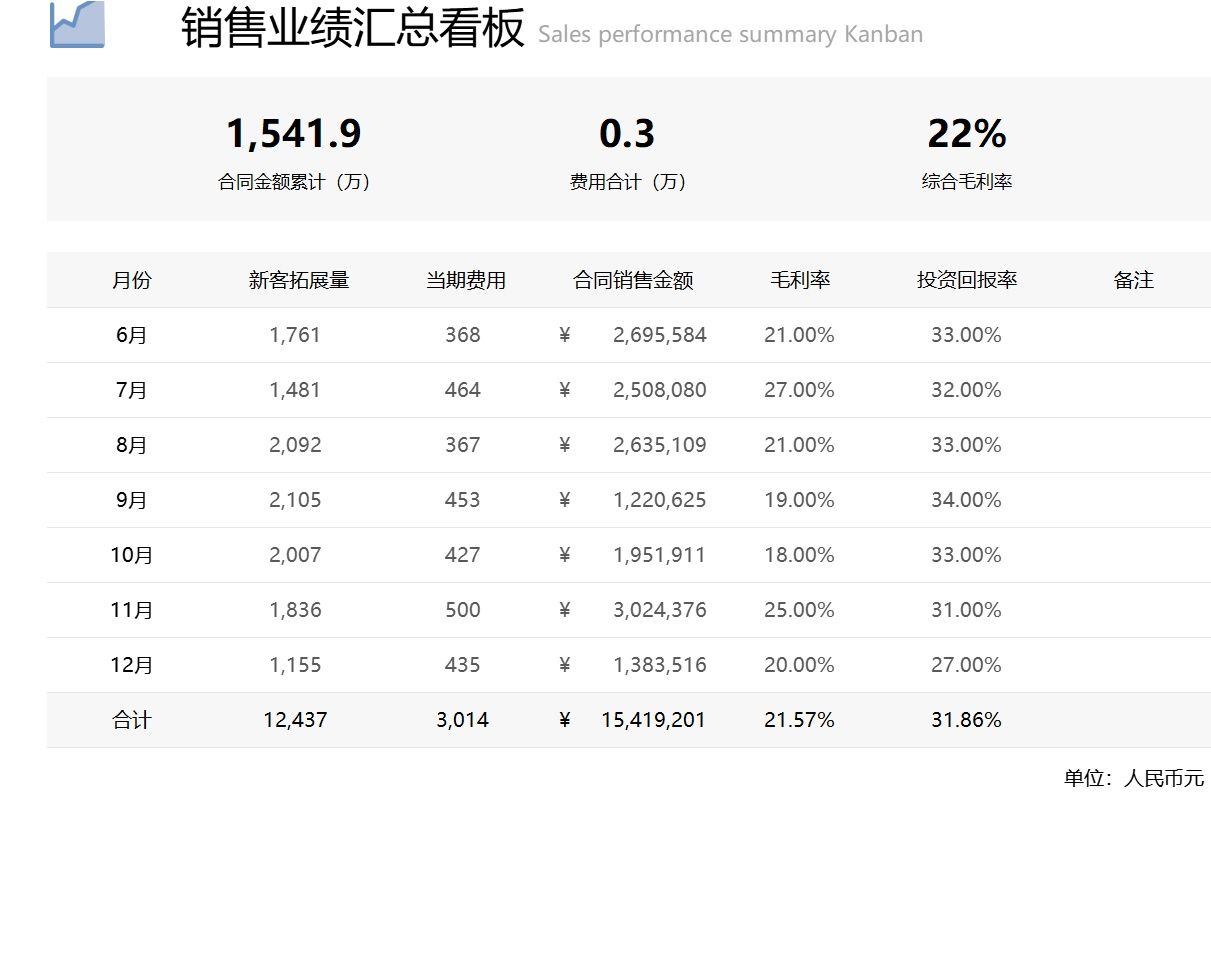Select the 当期费用 column header
The image size is (1211, 969).
465,281
